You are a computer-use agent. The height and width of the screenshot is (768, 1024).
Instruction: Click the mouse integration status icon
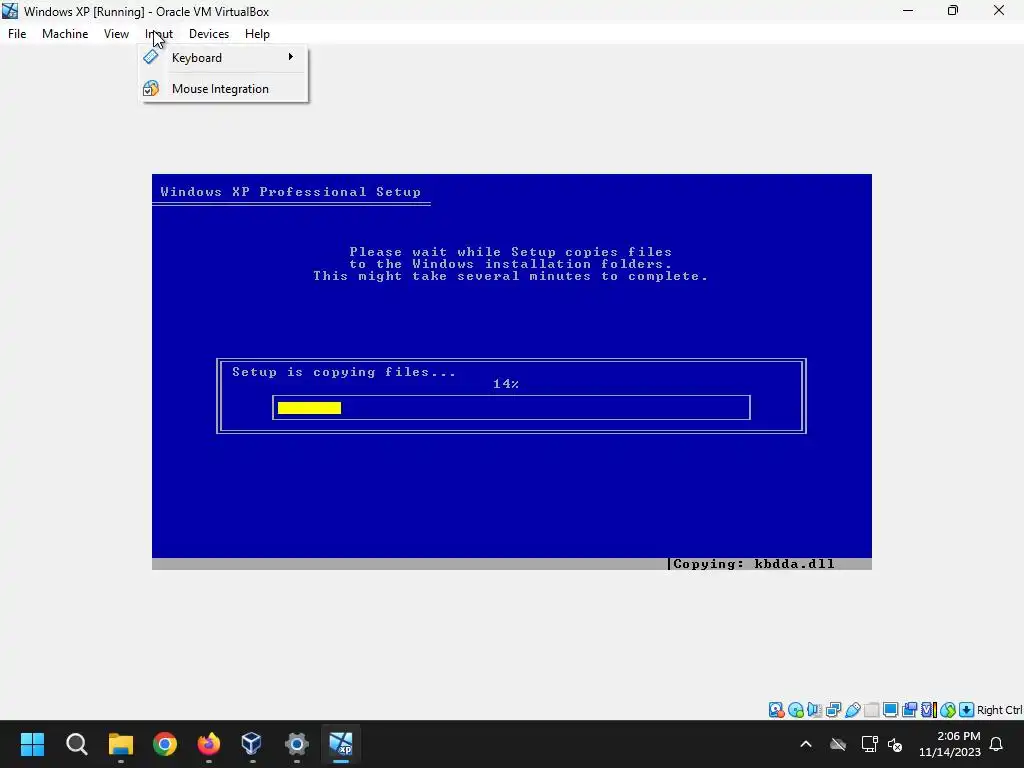(x=948, y=710)
